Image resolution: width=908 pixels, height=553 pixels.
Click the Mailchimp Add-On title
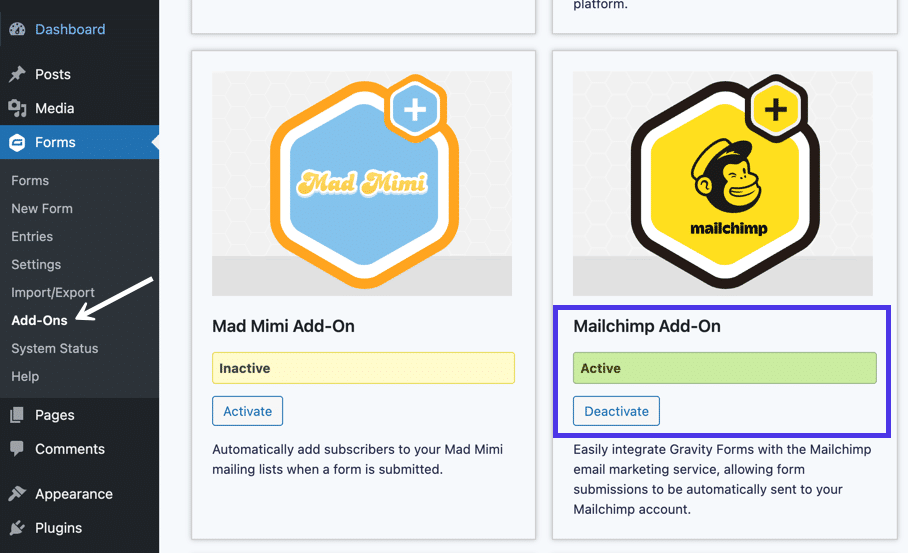tap(647, 326)
